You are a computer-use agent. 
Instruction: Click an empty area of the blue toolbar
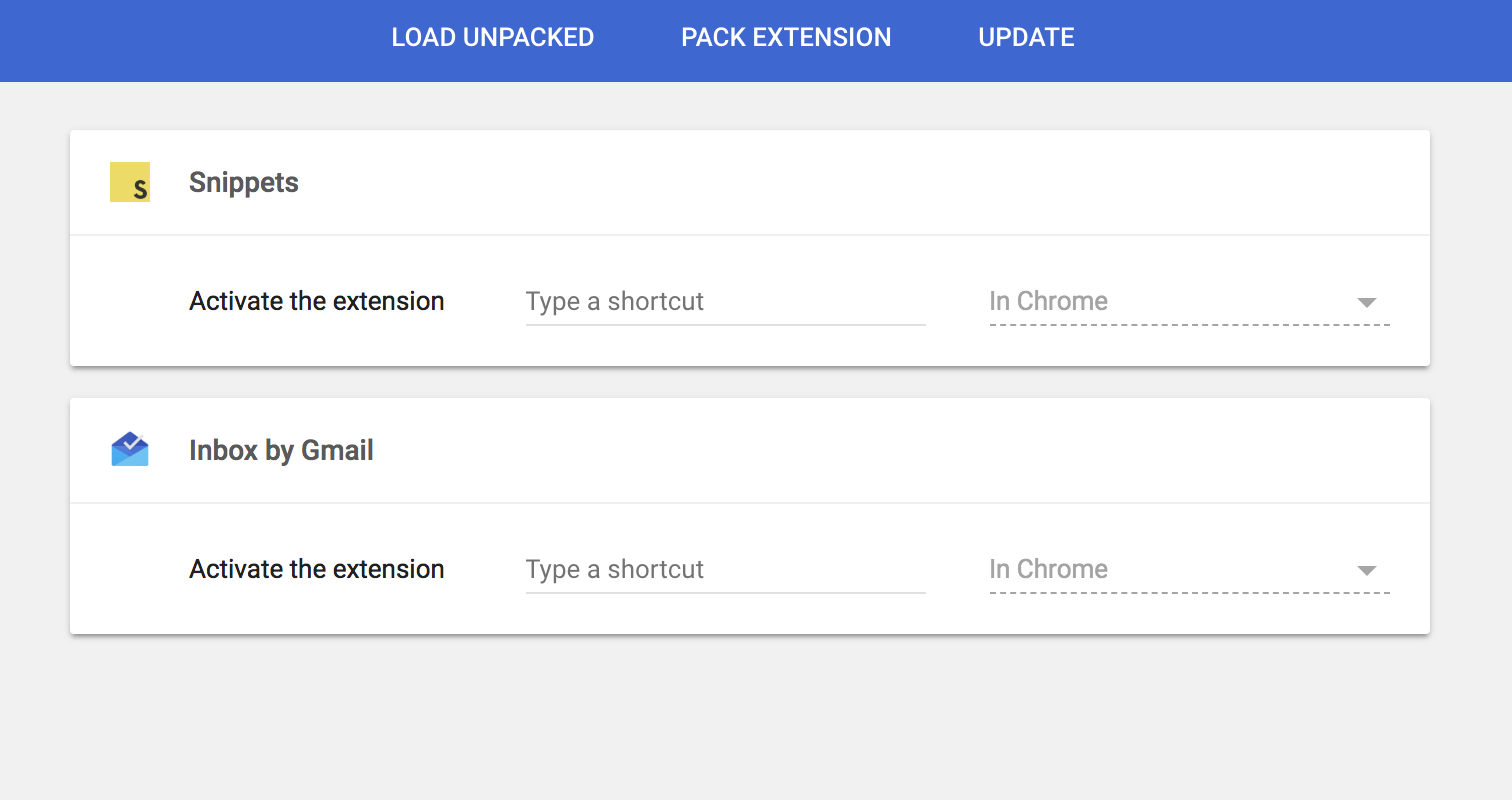click(1300, 40)
